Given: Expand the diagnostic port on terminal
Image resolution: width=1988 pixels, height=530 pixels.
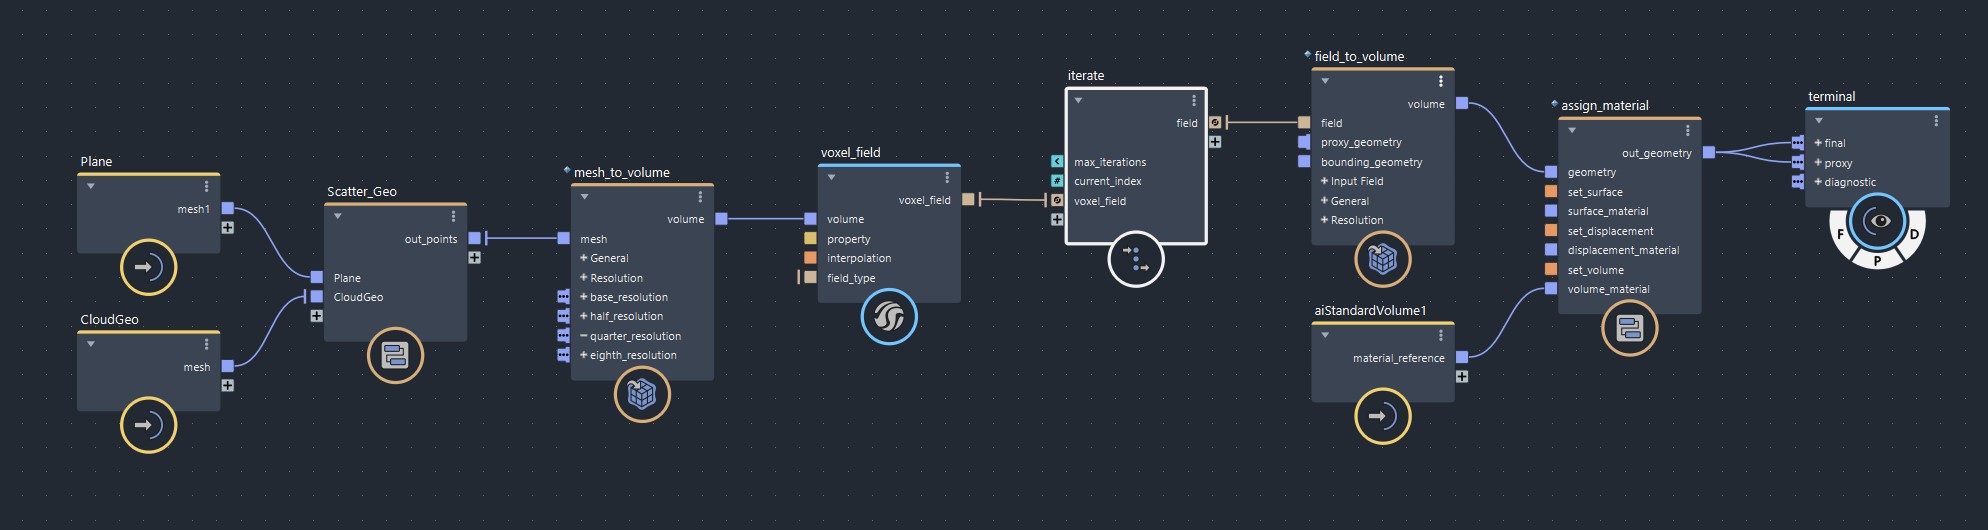Looking at the screenshot, I should coord(1818,182).
